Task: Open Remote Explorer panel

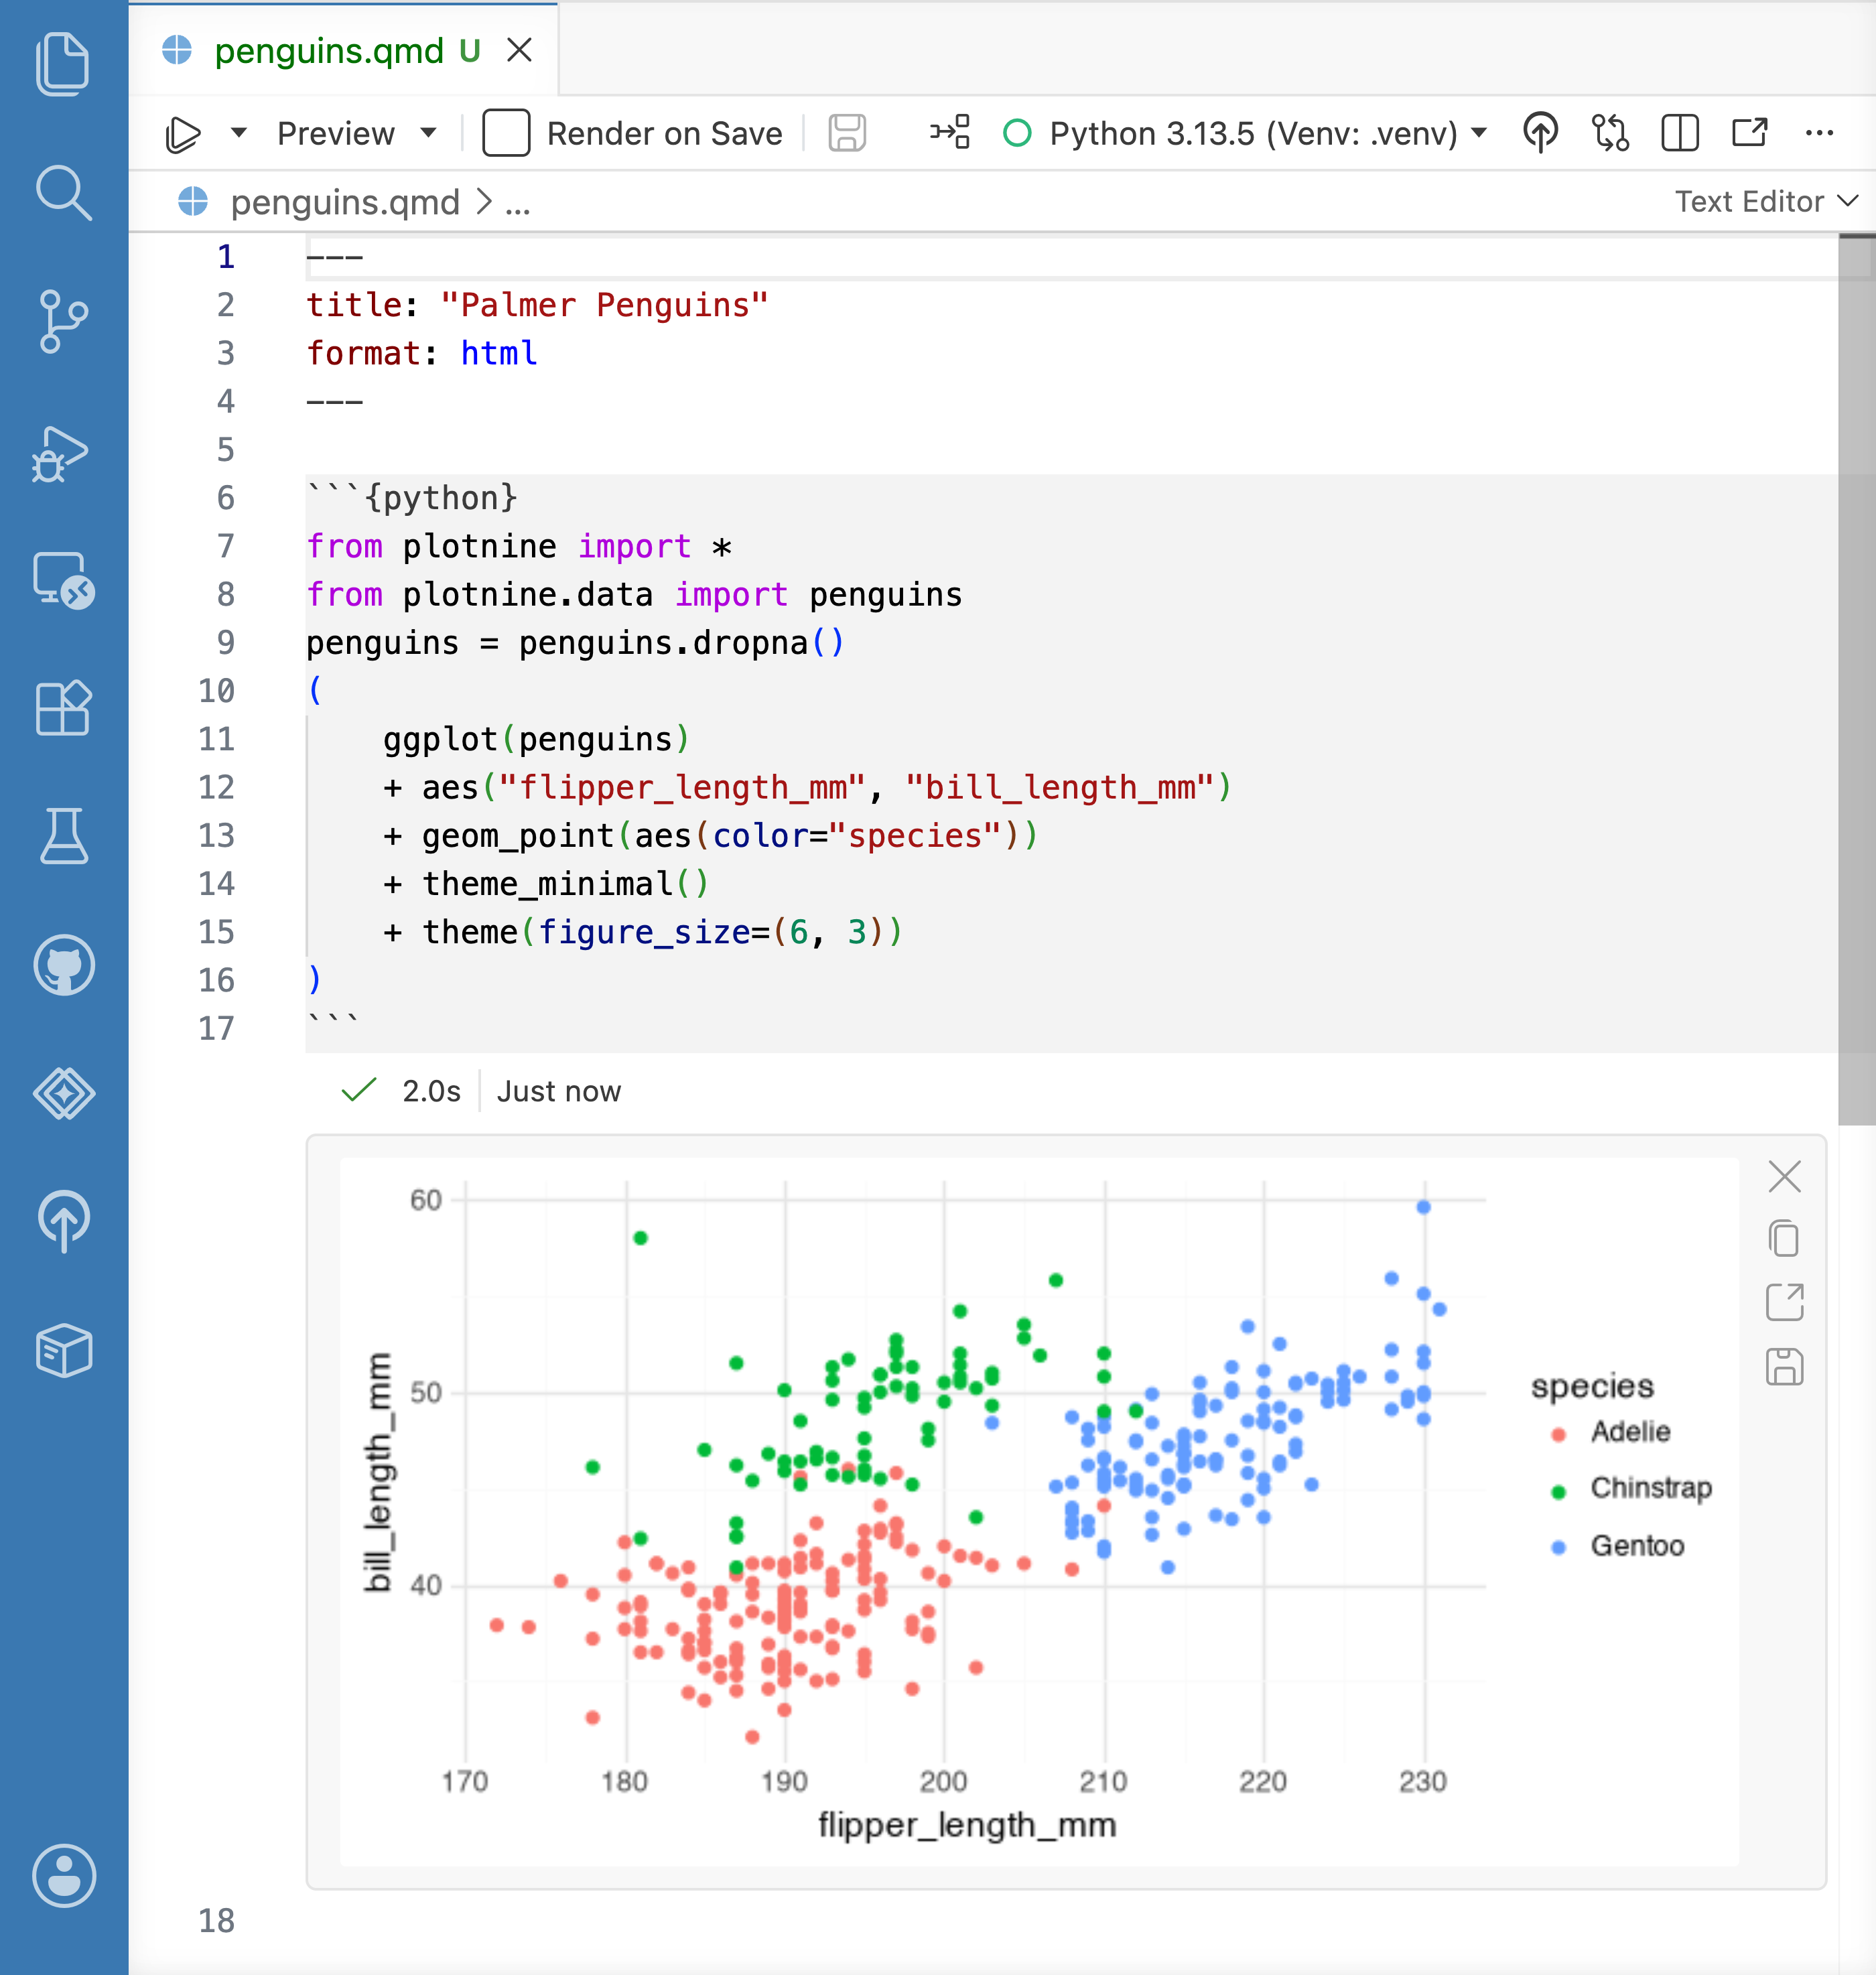Action: click(x=63, y=580)
